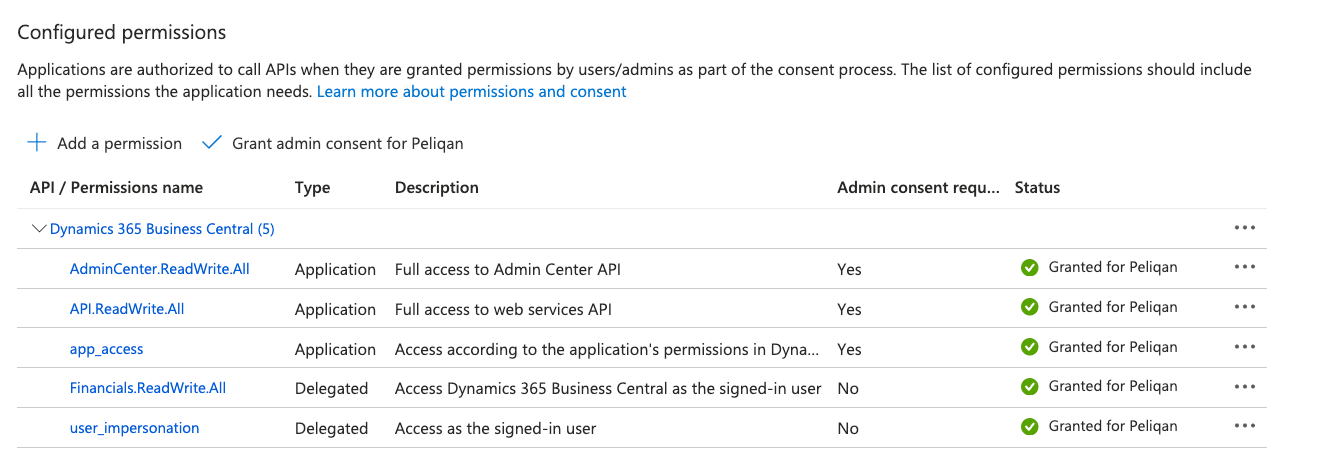This screenshot has height=453, width=1325.
Task: Open Dynamics 365 Business Central (5) group link
Action: click(x=162, y=229)
